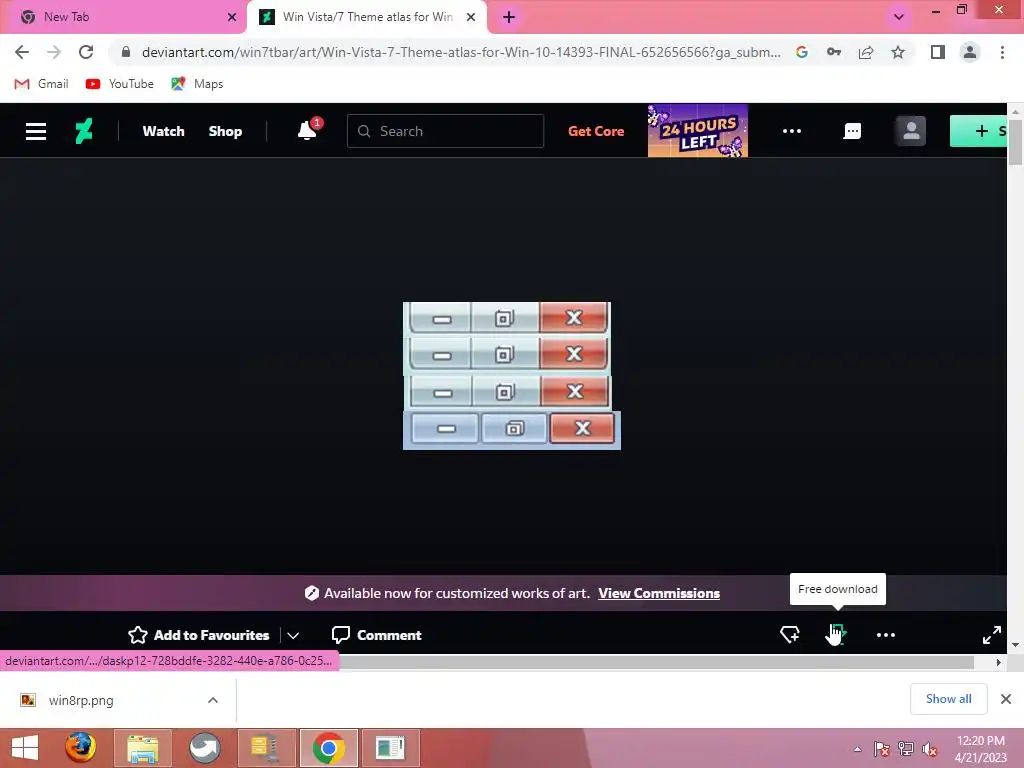Expand win8rp.png download options arrow
This screenshot has height=768, width=1024.
213,700
